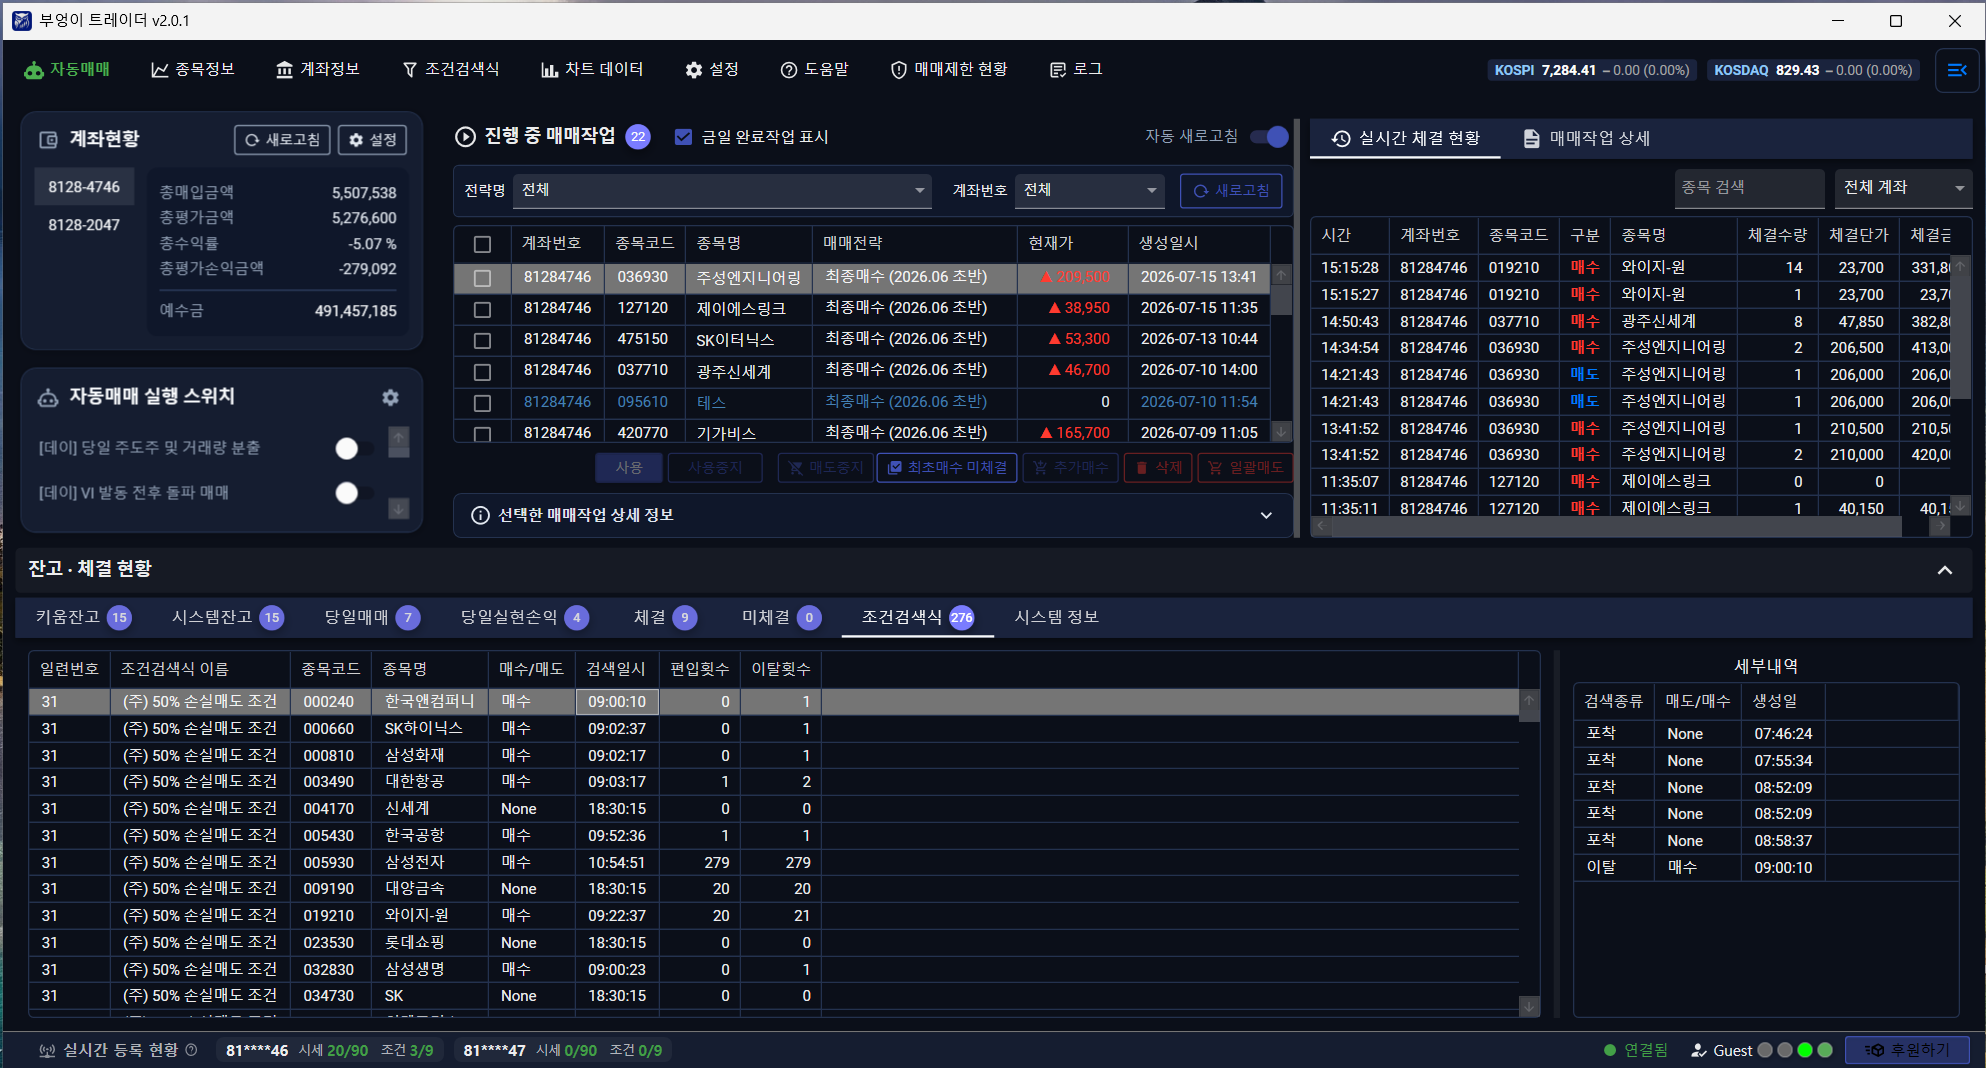Viewport: 1986px width, 1068px height.
Task: Click the help icon next to 실시간 등록 현황
Action: 191,1050
